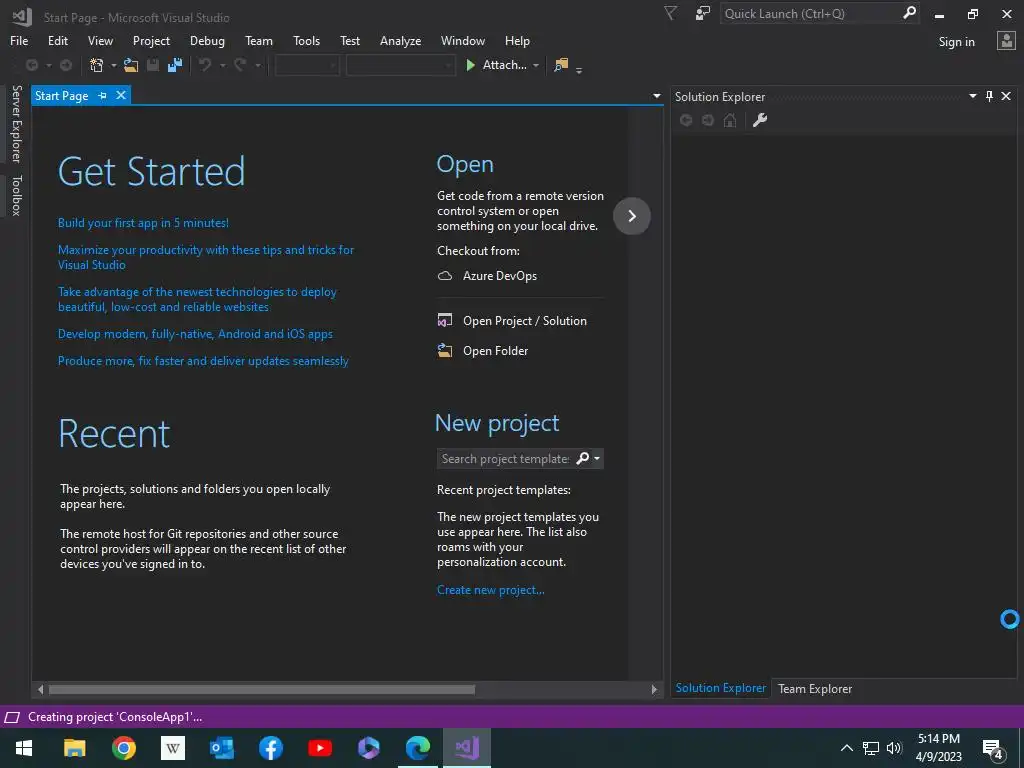
Task: Click the Solution Explorer Forward icon
Action: click(708, 120)
